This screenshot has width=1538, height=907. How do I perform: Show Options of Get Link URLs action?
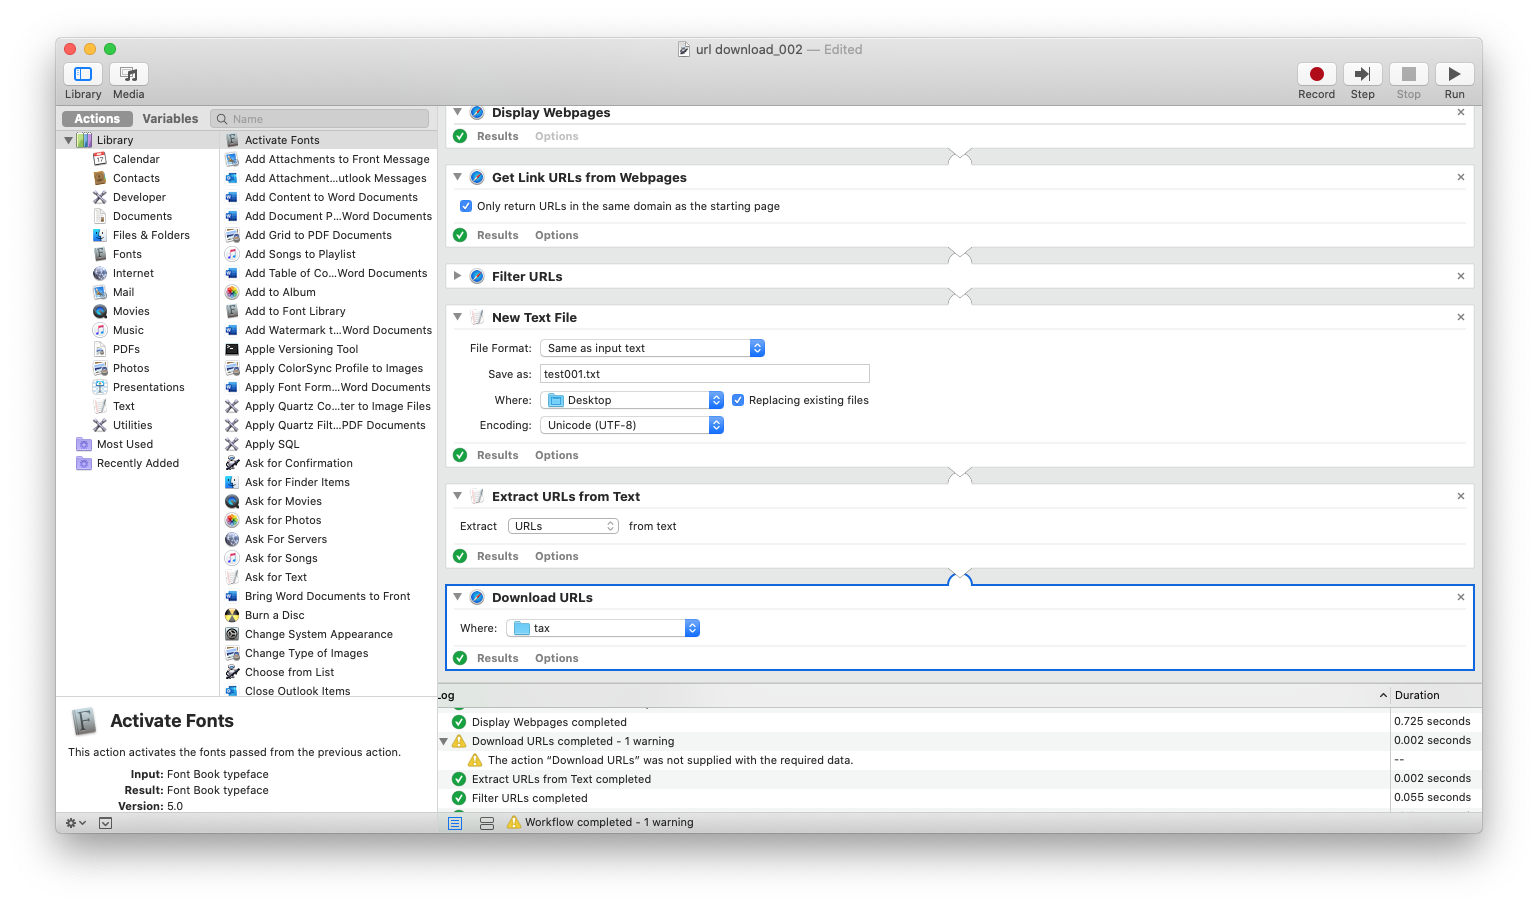click(x=556, y=235)
